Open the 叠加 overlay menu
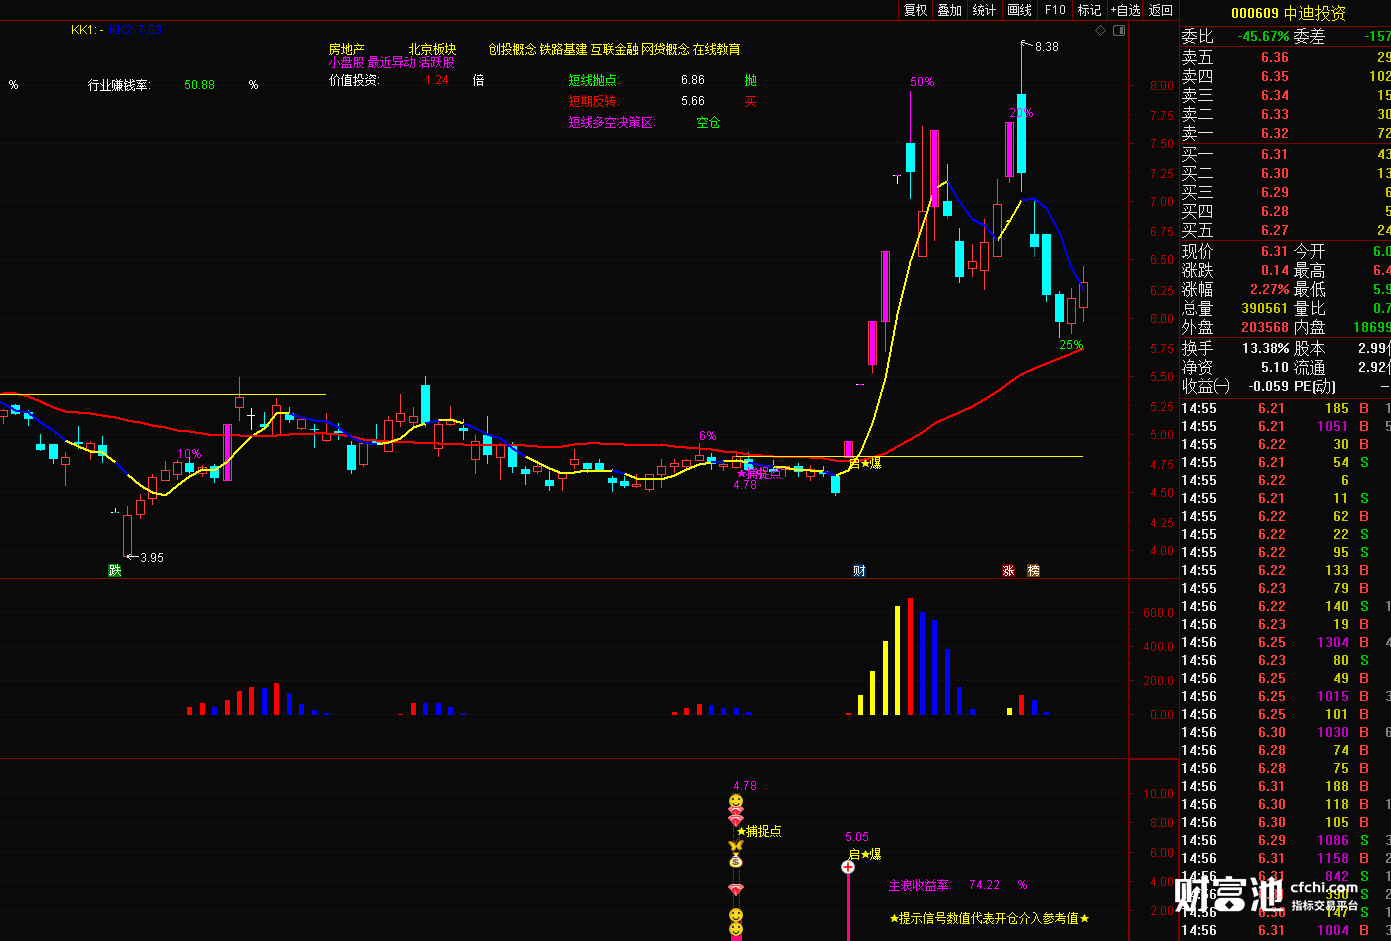Image resolution: width=1391 pixels, height=941 pixels. (x=949, y=10)
